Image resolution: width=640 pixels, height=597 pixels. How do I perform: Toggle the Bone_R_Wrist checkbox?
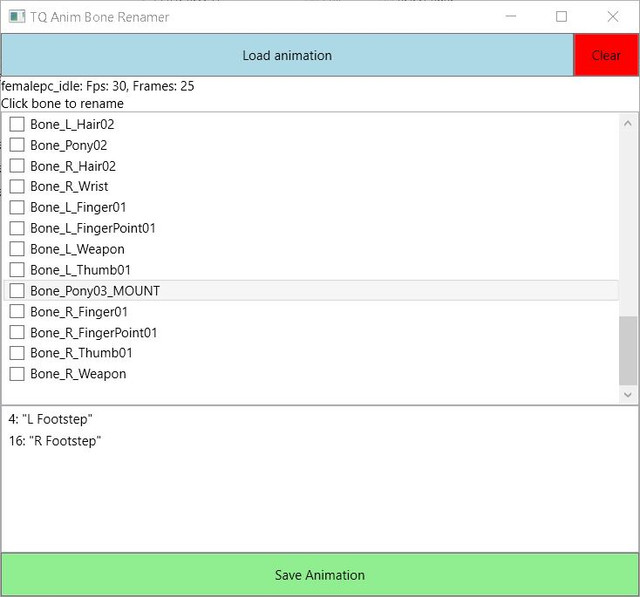point(17,186)
